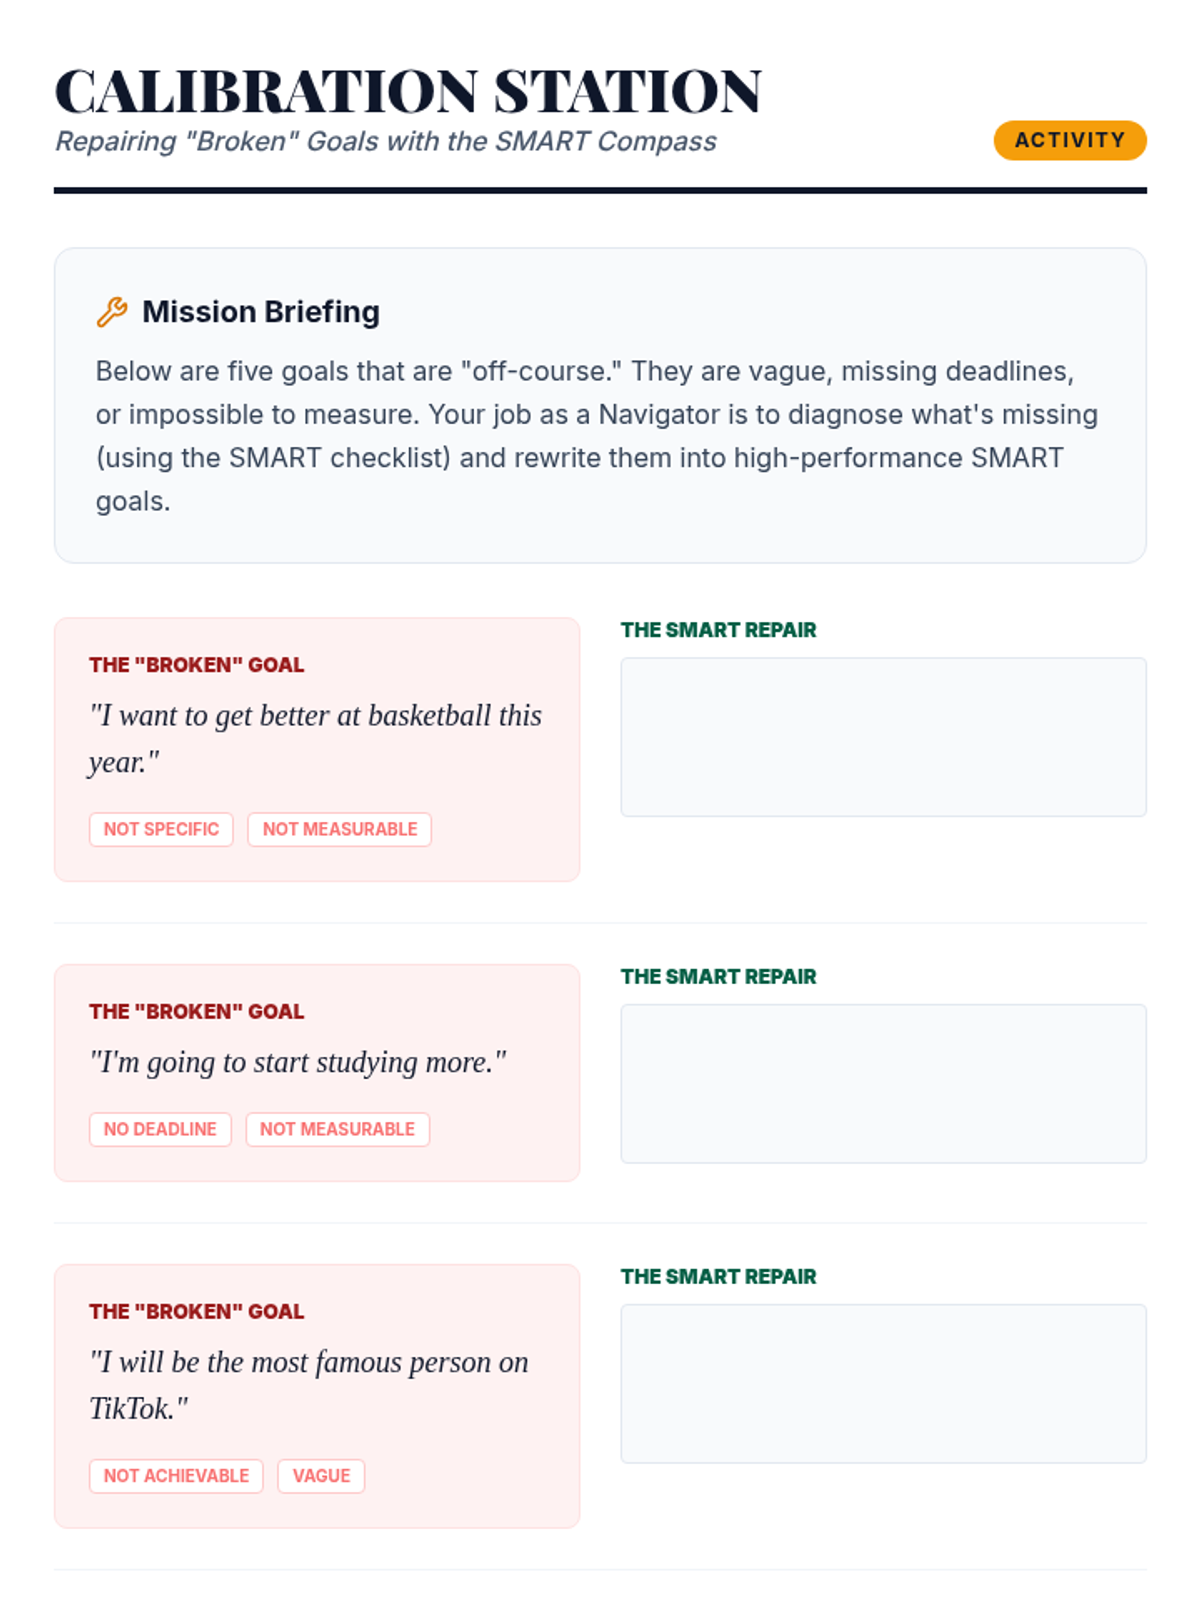Click the studying more broken goal quote
Screen dimensions: 1200x1600
(298, 1062)
